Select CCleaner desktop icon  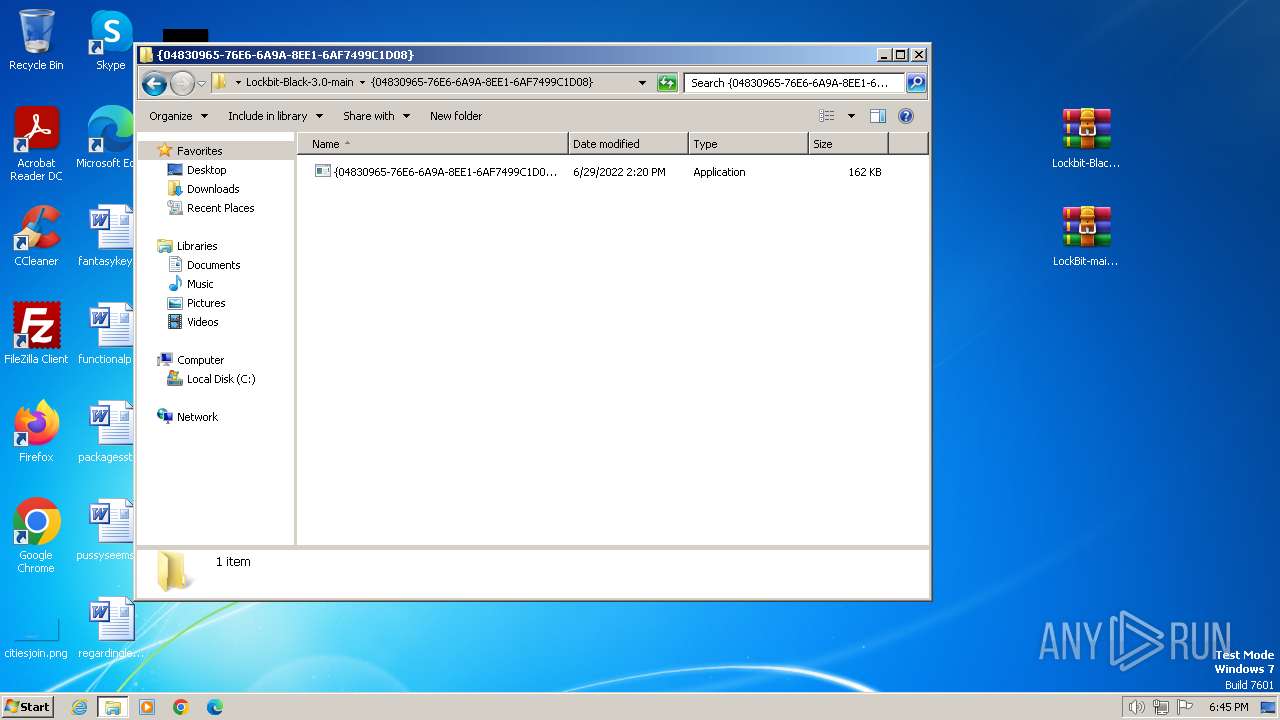coord(36,236)
